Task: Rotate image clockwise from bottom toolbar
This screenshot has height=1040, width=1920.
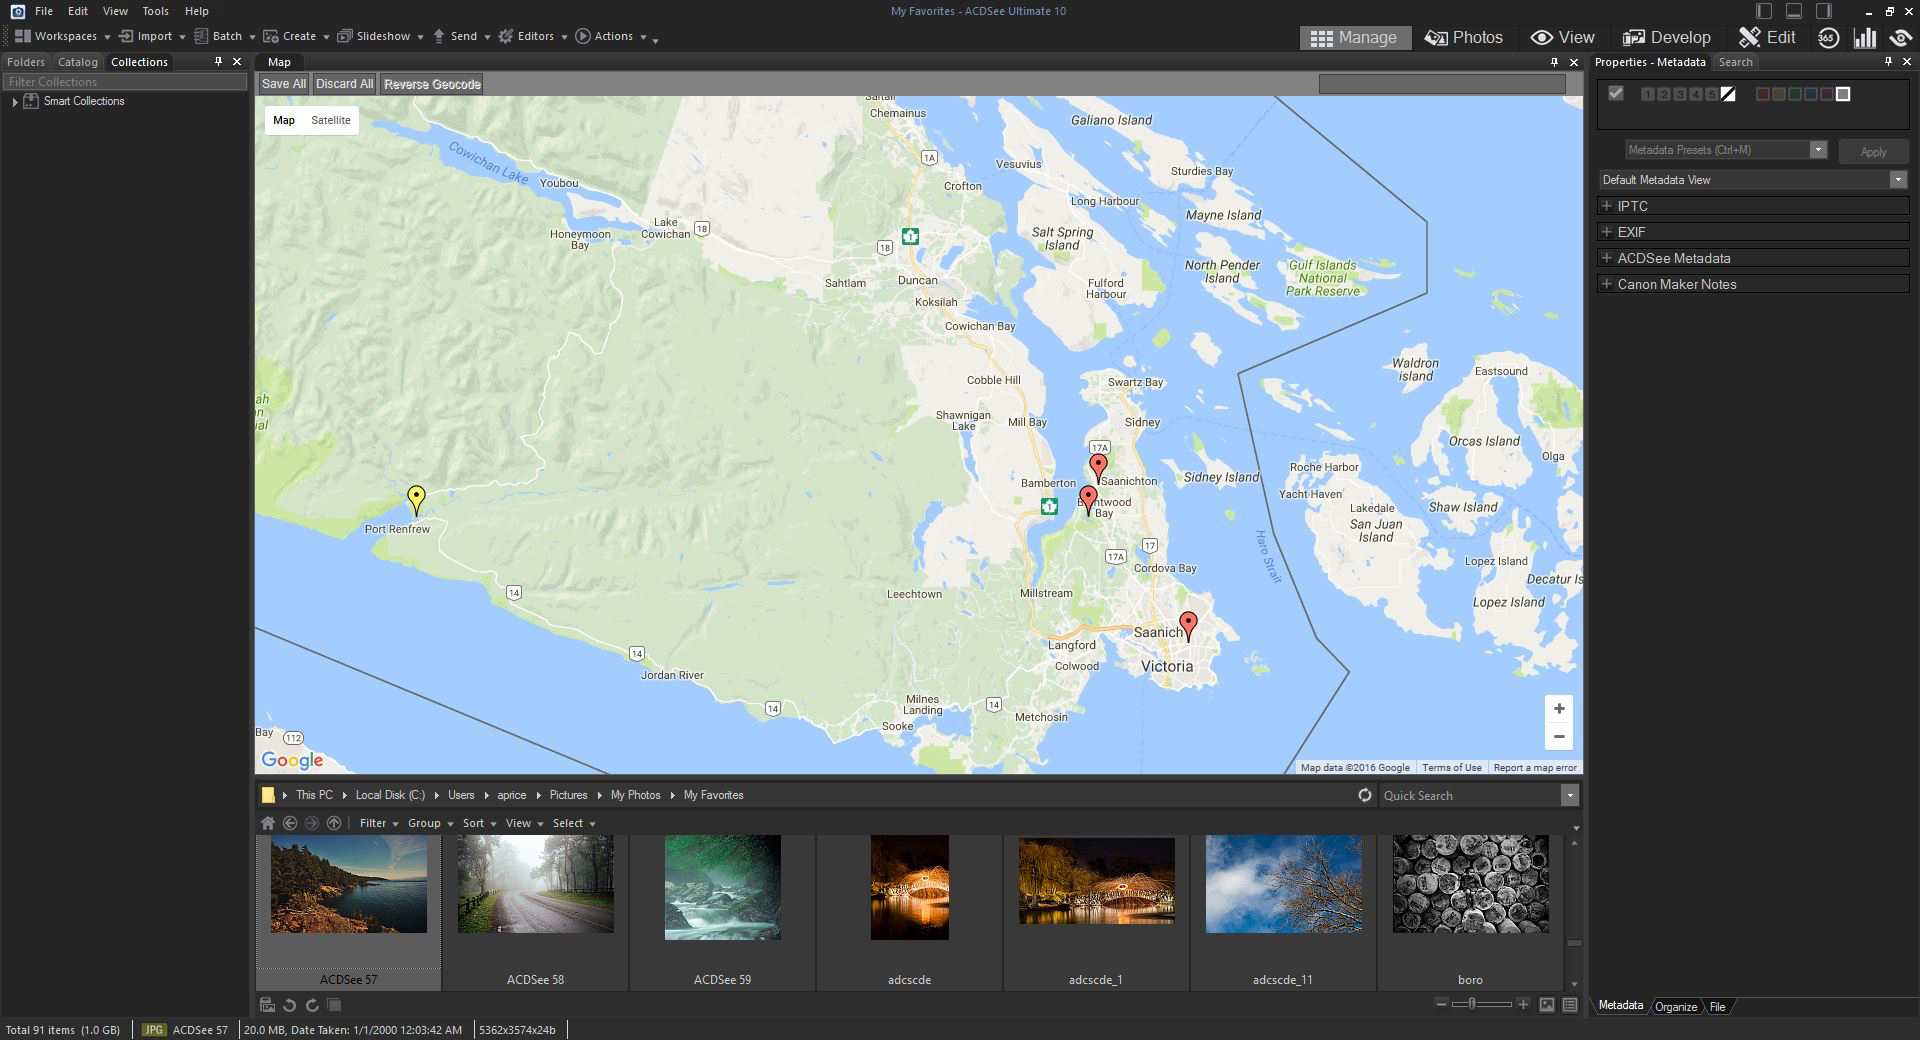Action: (x=312, y=1005)
